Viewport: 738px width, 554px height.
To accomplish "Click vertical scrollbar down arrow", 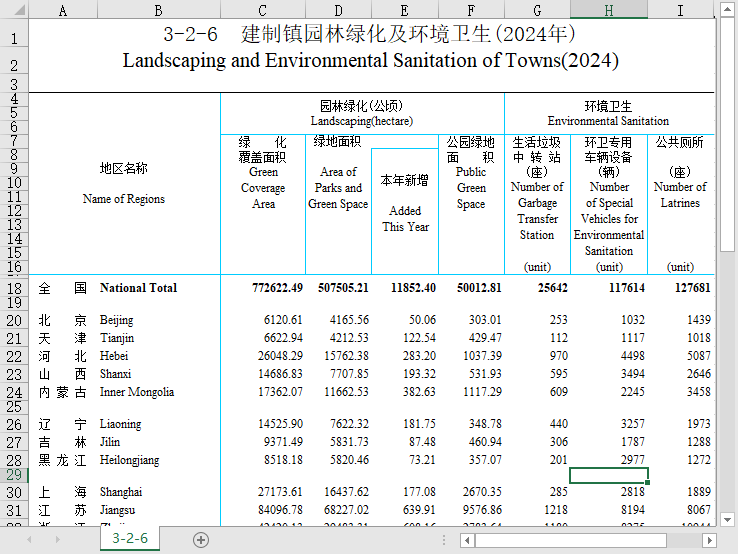I will (x=727, y=520).
